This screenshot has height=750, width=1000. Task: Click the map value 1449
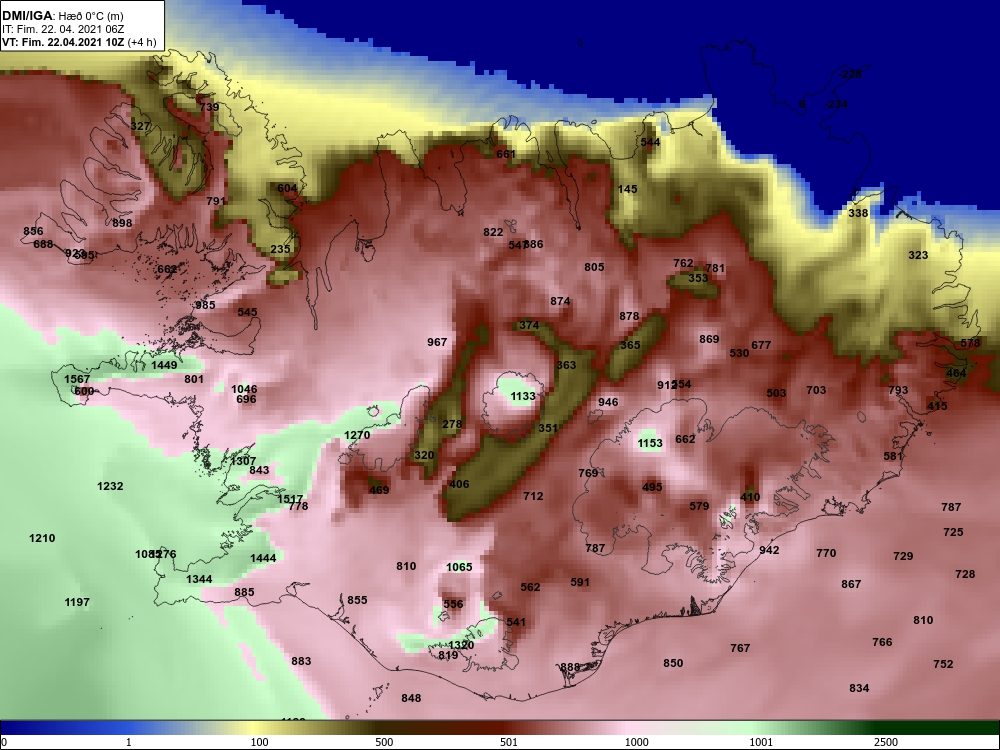[x=164, y=365]
